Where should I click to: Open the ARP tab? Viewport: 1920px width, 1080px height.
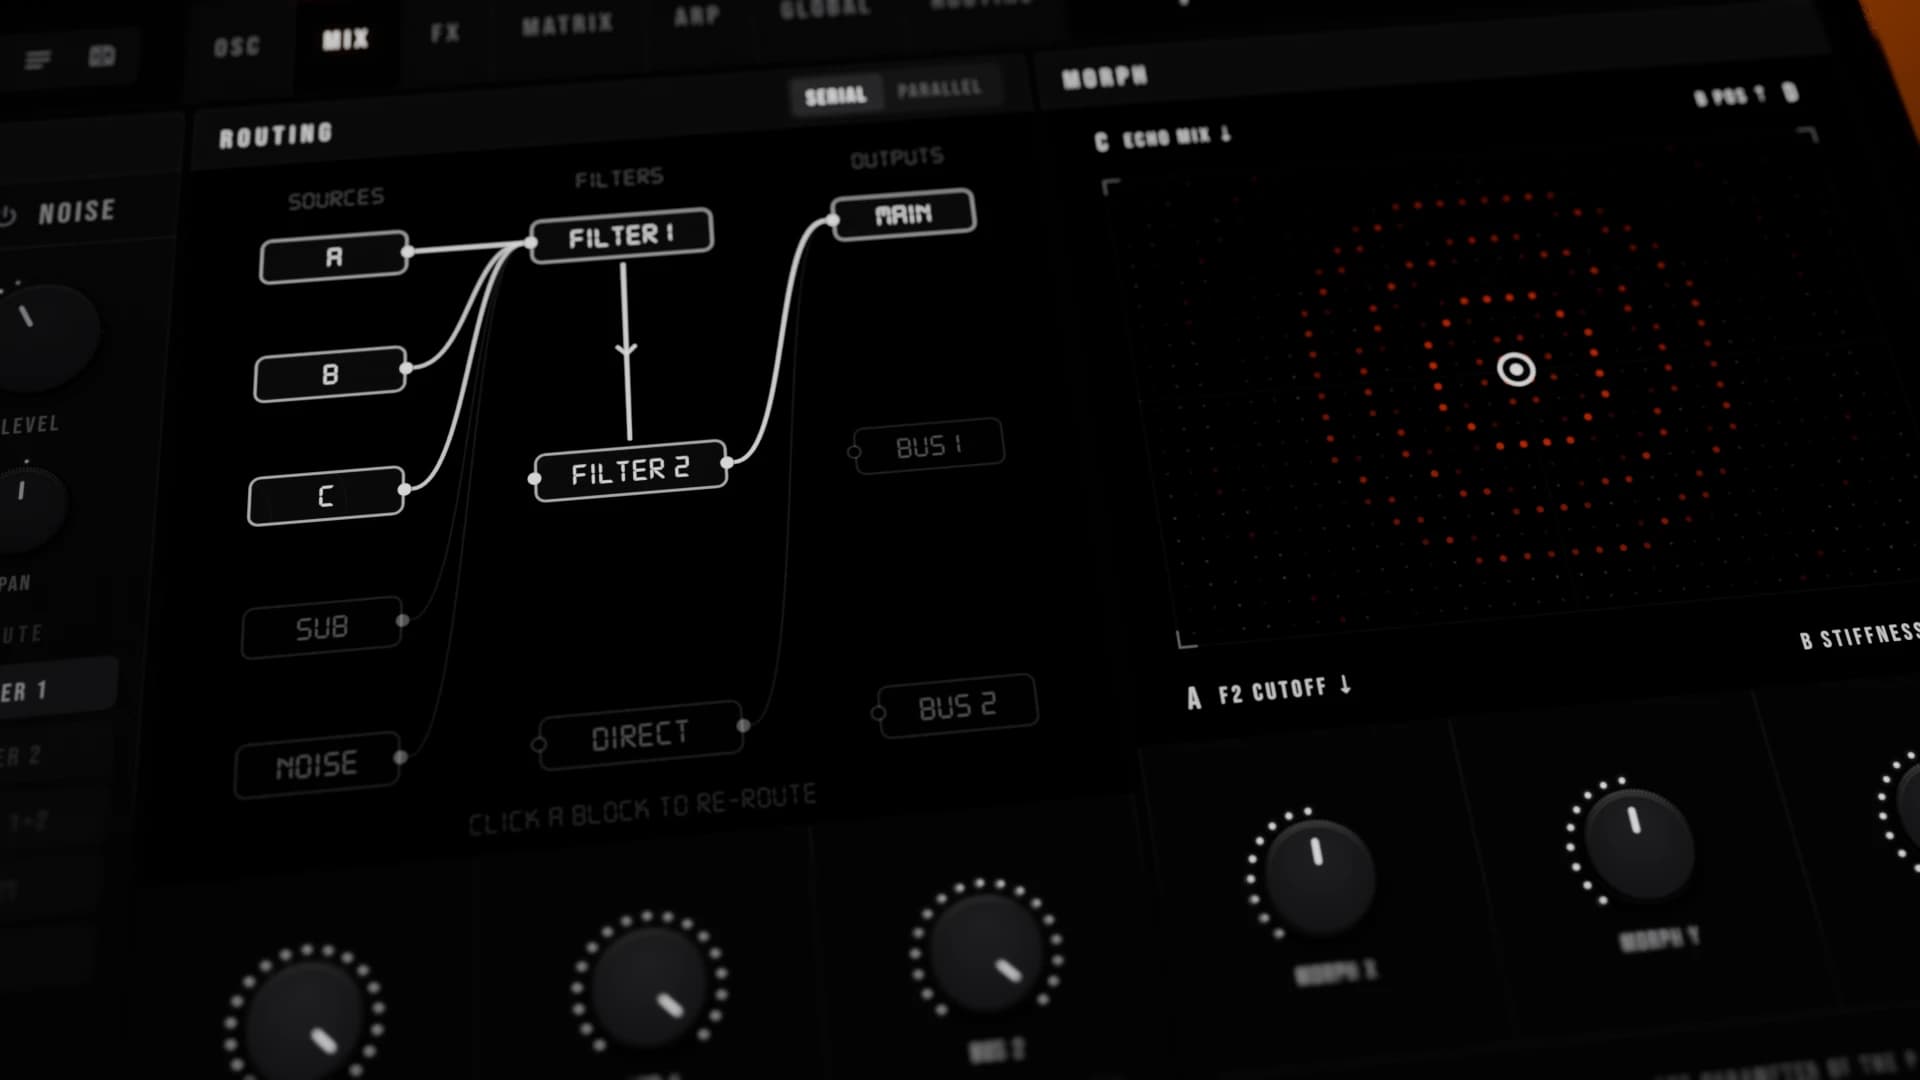click(697, 15)
